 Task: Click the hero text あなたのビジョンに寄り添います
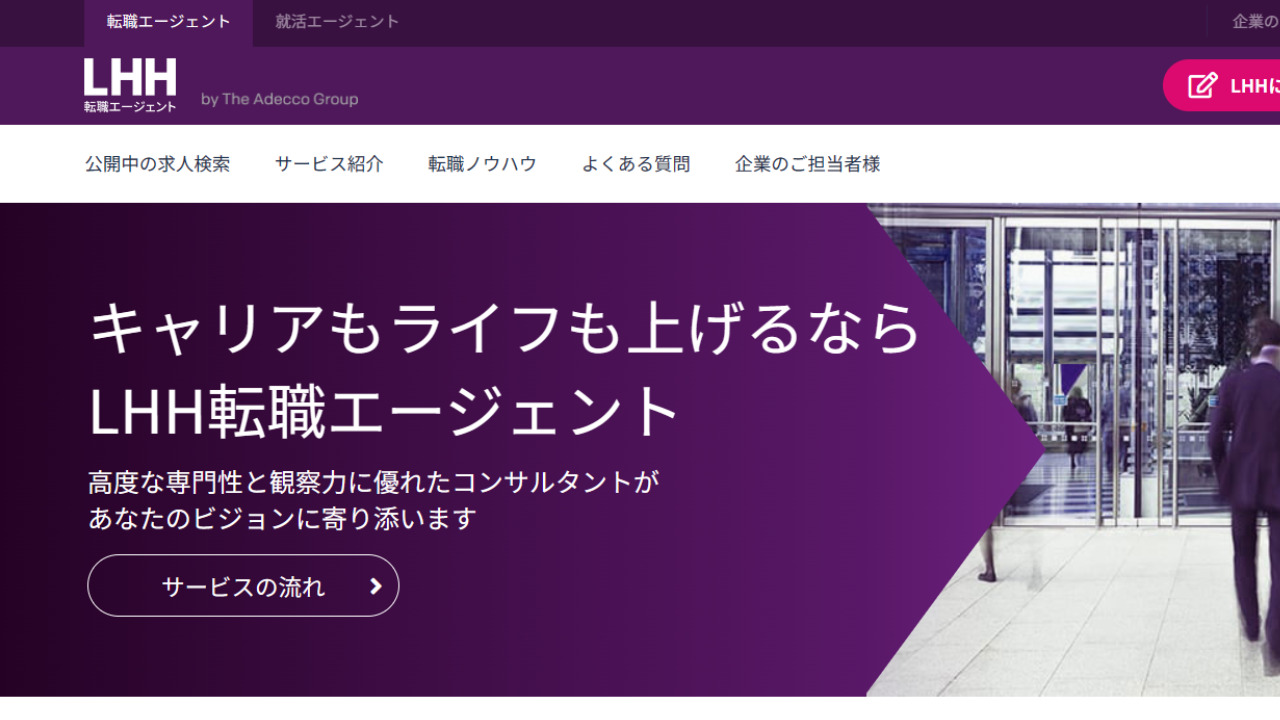click(x=282, y=519)
